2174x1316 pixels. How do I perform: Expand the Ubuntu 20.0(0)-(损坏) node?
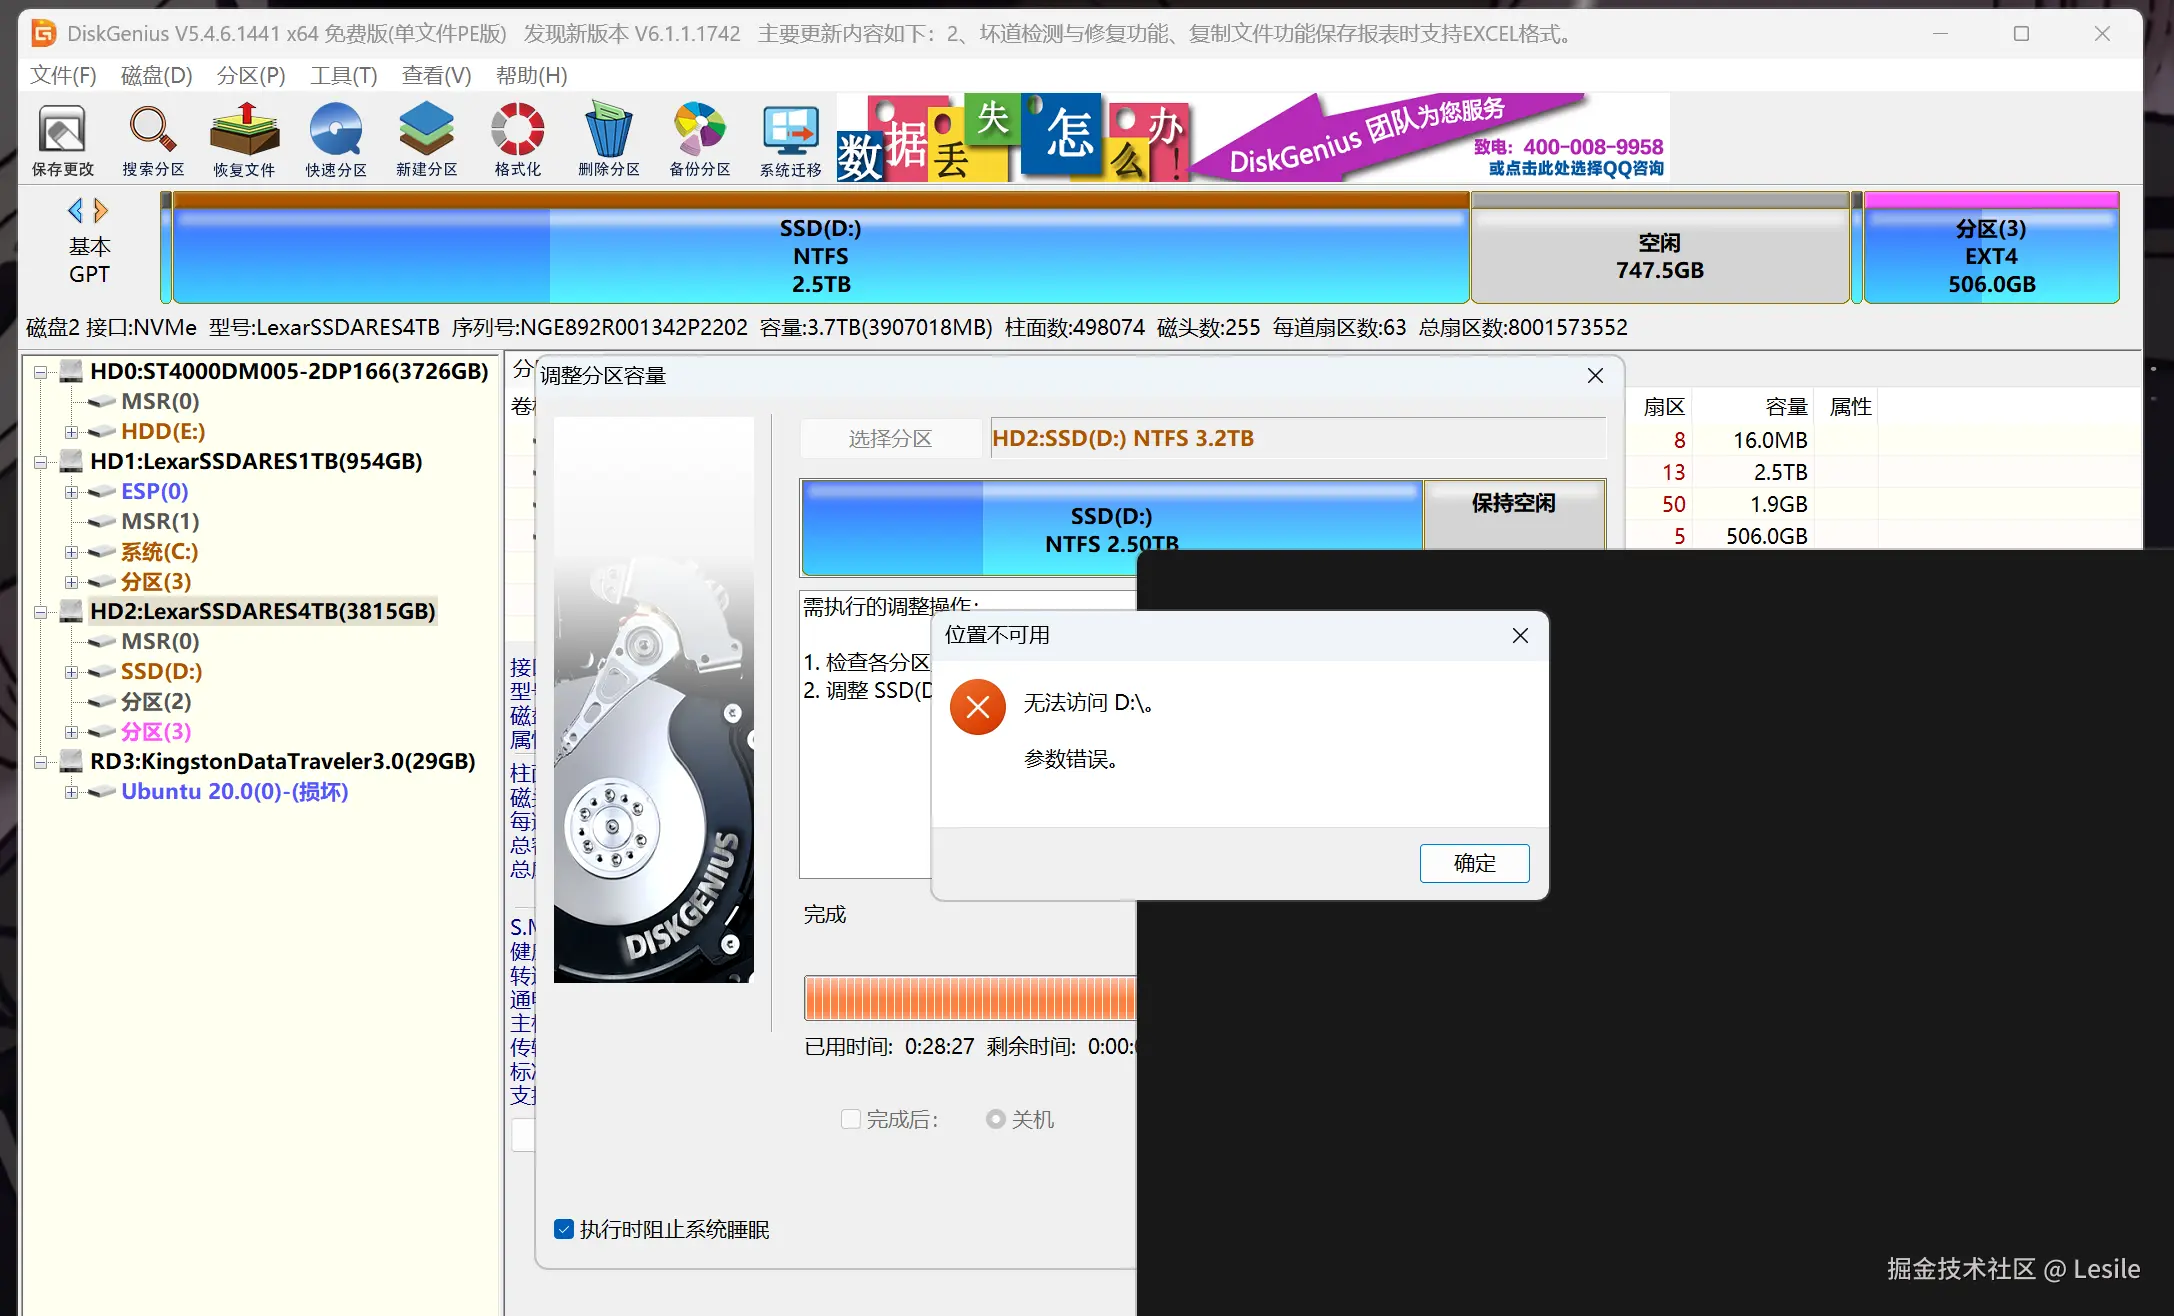coord(71,791)
